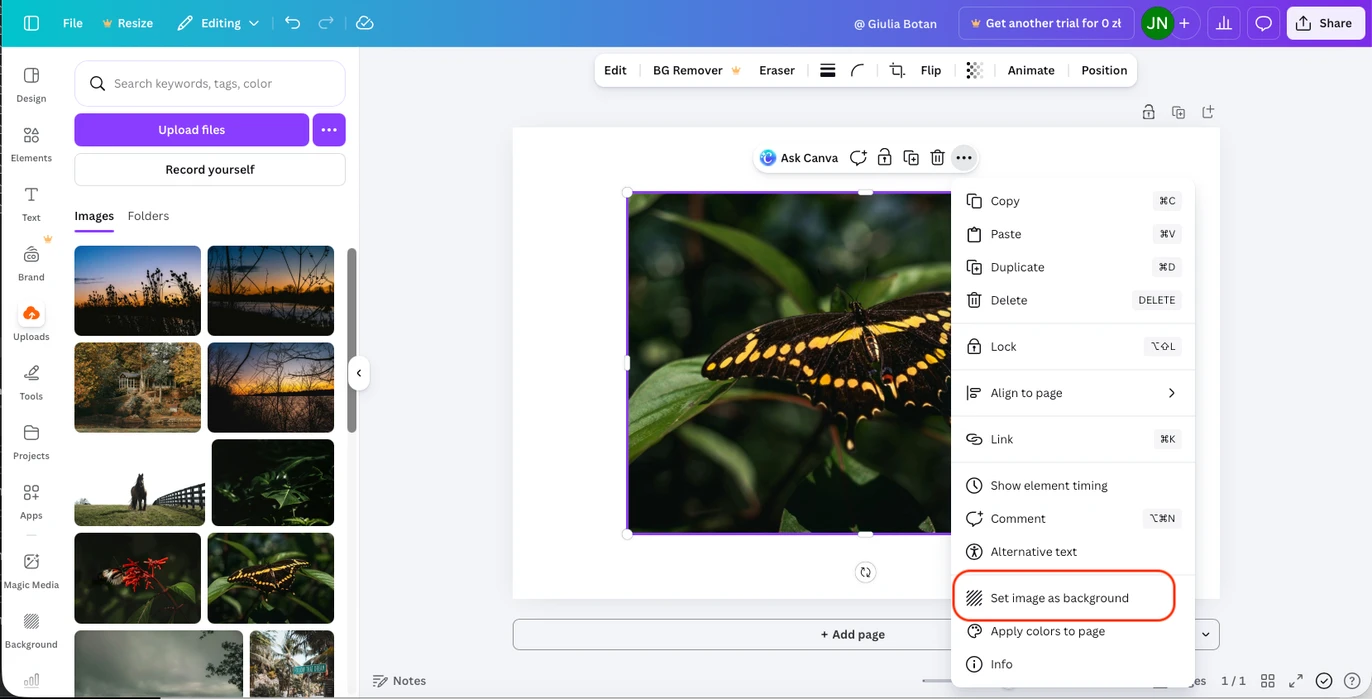The width and height of the screenshot is (1372, 699).
Task: Switch to the Folders tab
Action: pyautogui.click(x=148, y=216)
